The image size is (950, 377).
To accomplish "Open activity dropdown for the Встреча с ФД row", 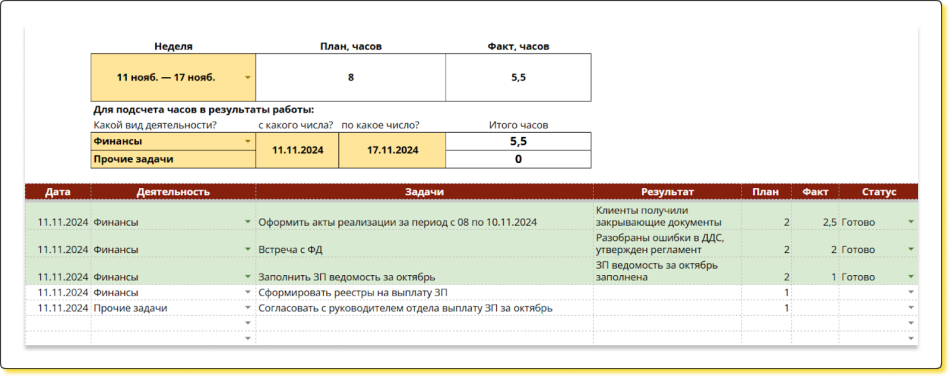I will (x=247, y=249).
